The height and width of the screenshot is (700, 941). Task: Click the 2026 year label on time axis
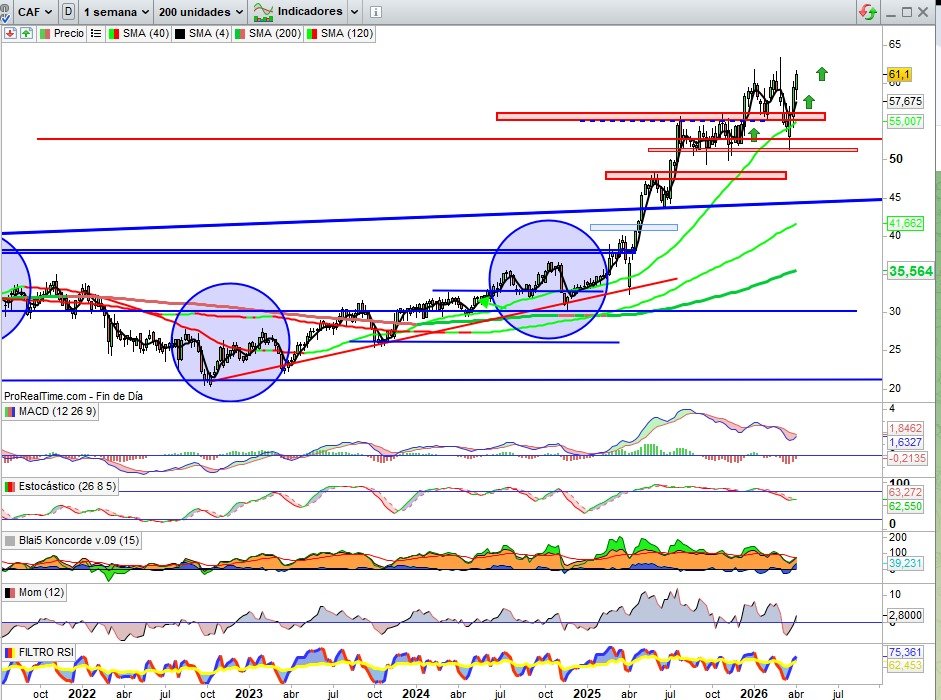point(754,693)
